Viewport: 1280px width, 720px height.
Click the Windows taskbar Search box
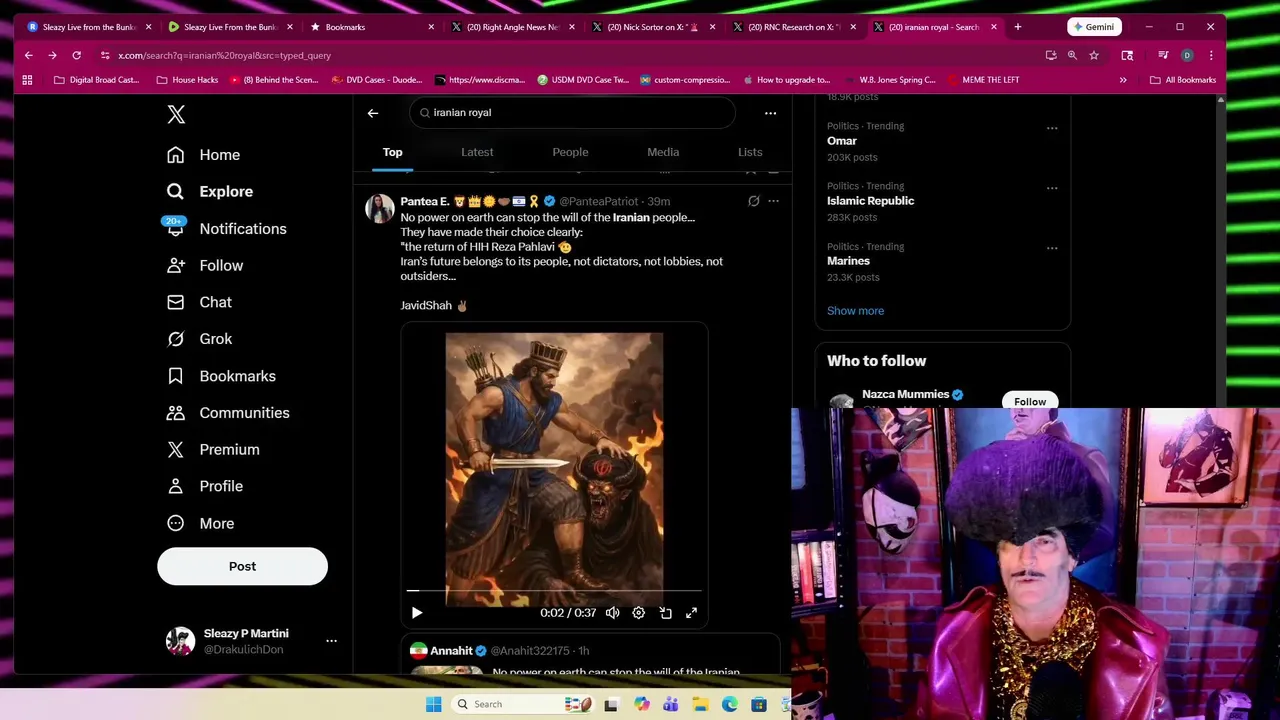click(x=520, y=704)
